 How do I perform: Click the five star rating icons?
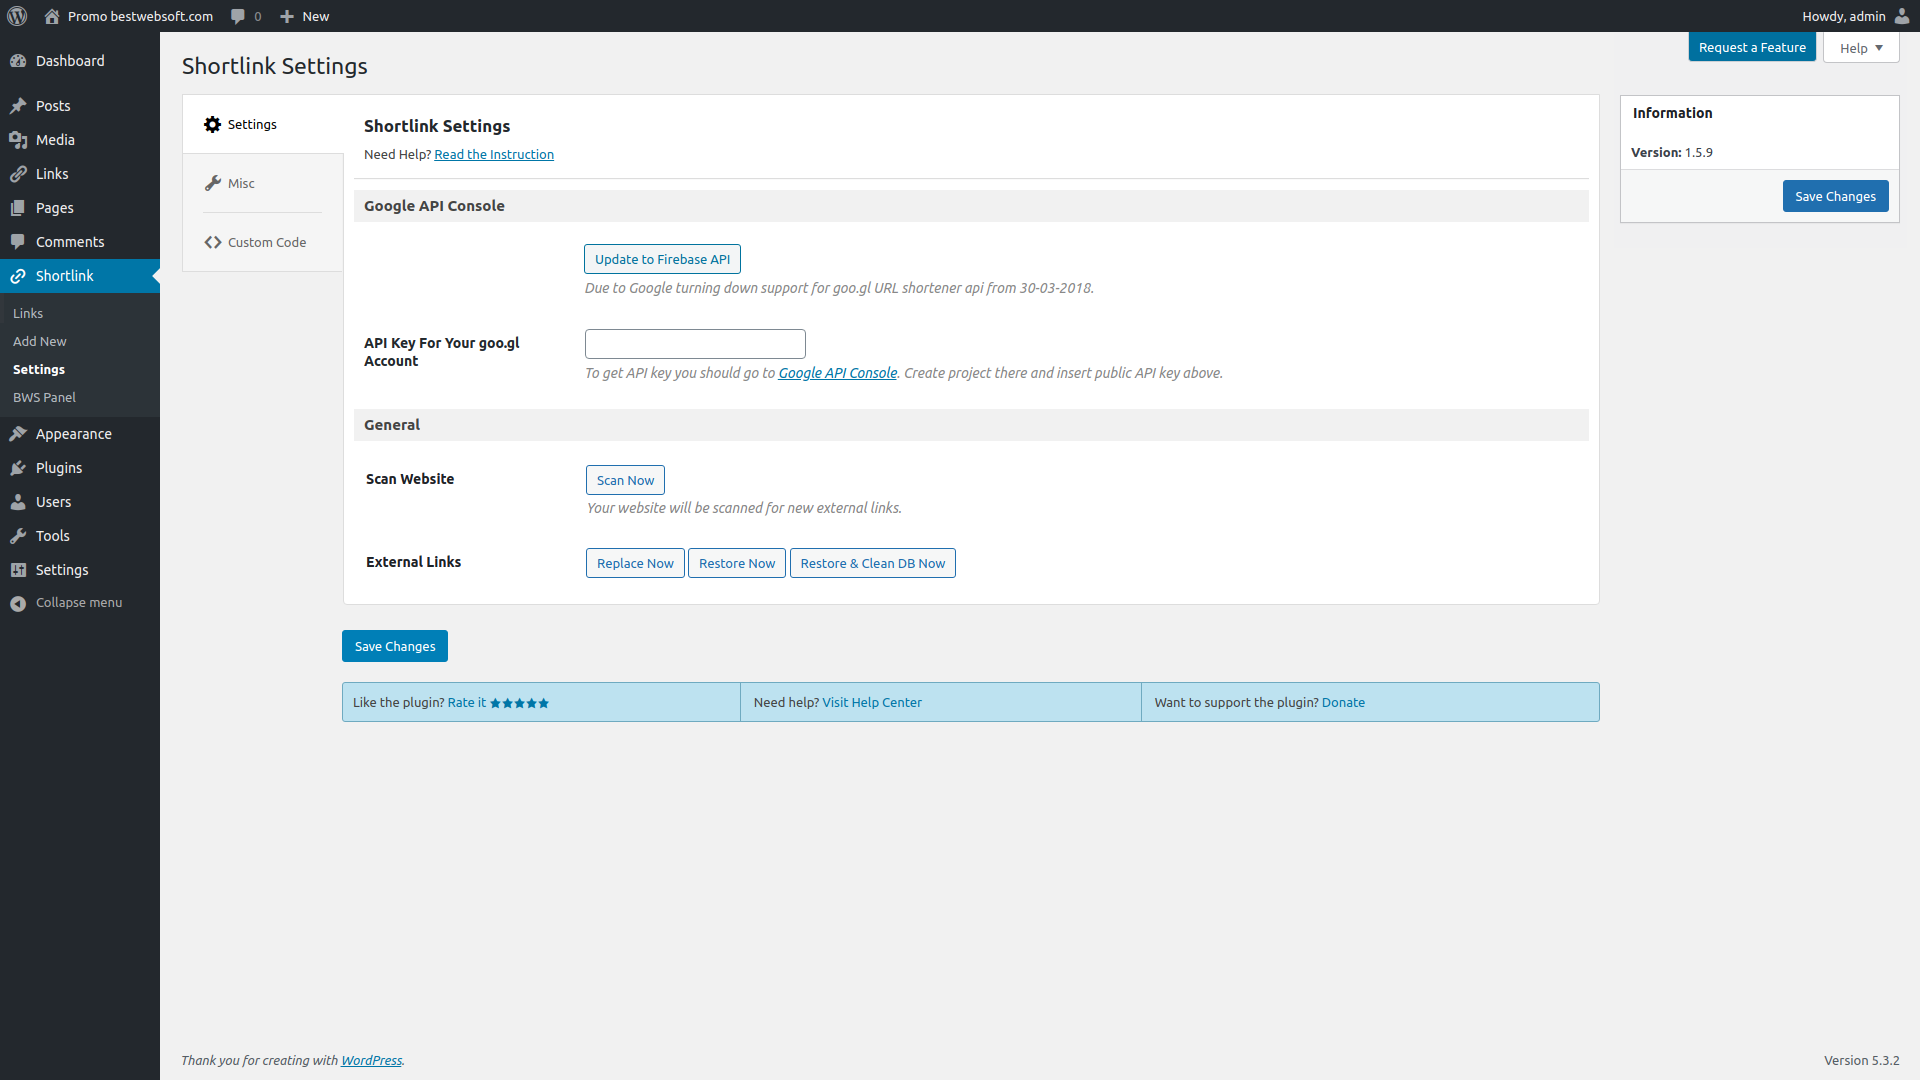(x=519, y=703)
